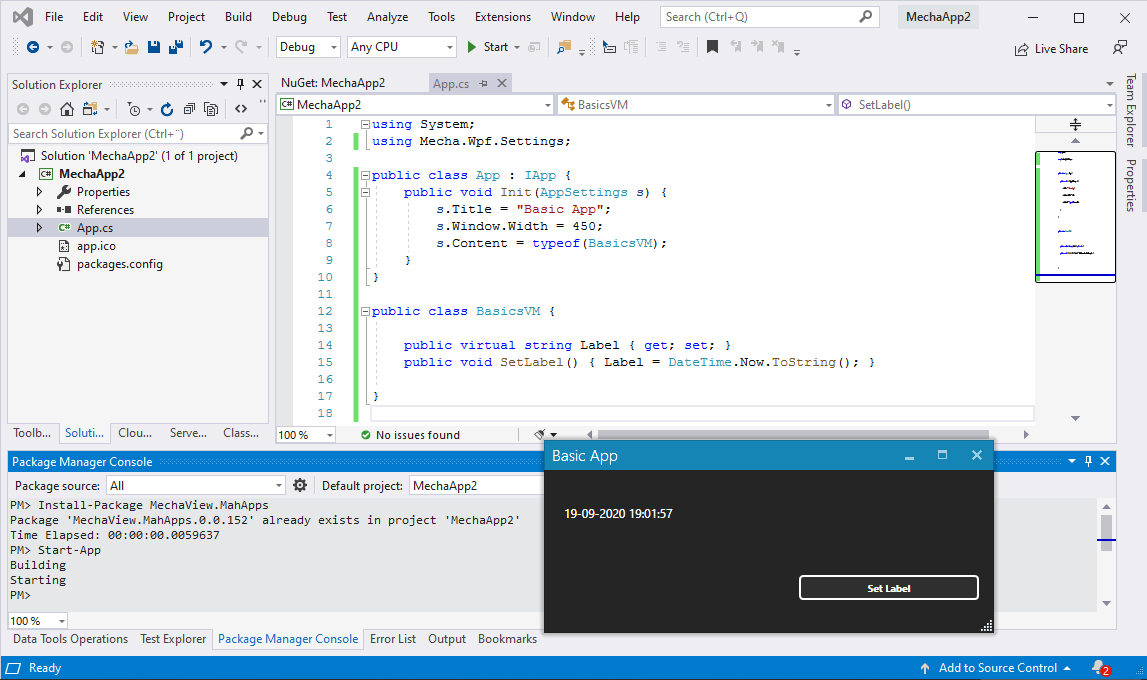Viewport: 1147px width, 680px height.
Task: Open the Build menu
Action: [238, 17]
